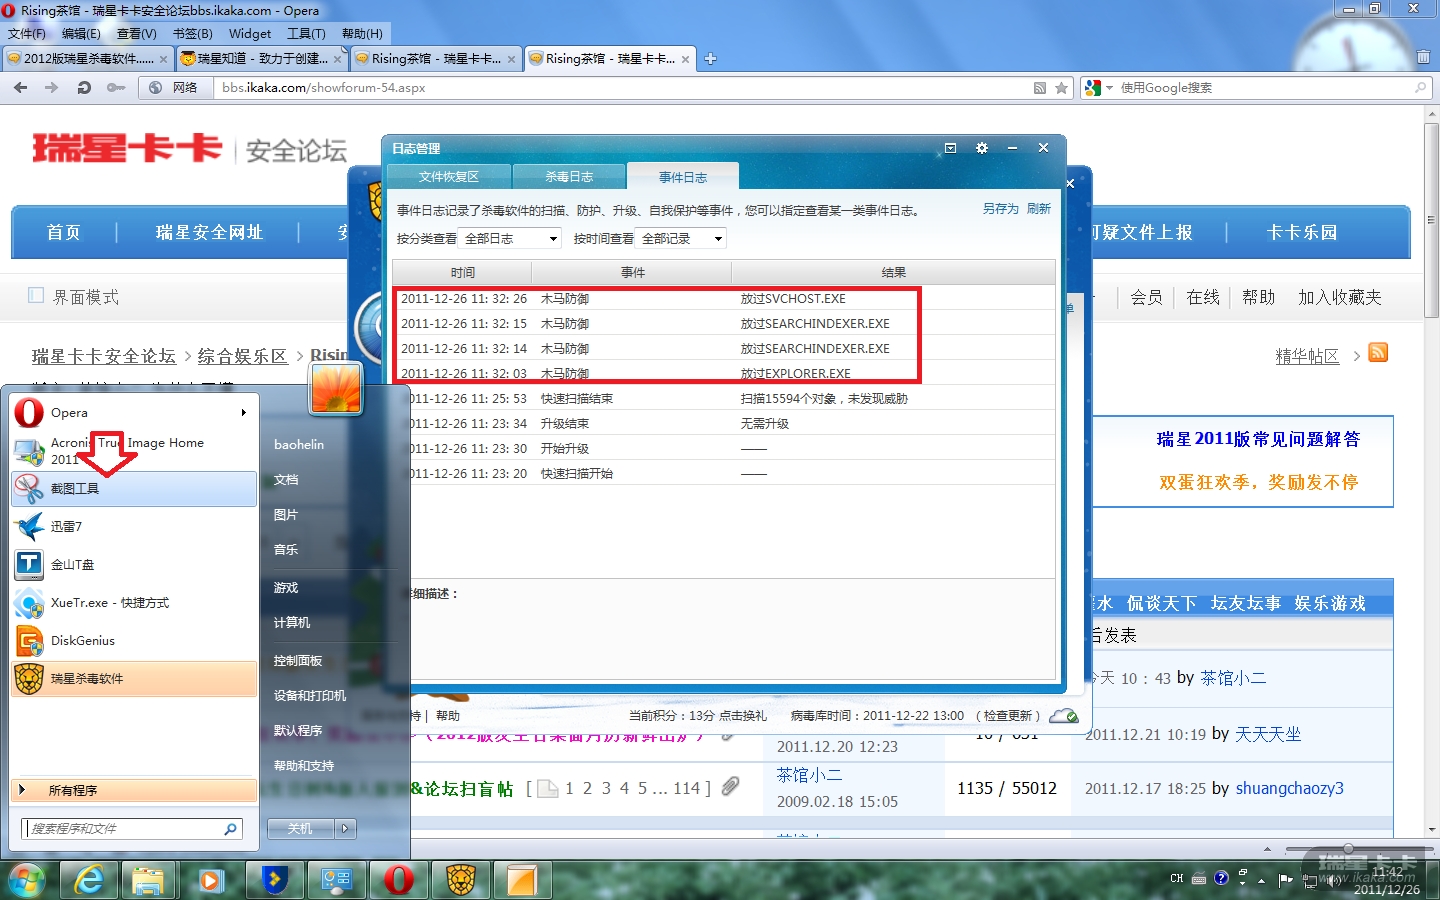Viewport: 1440px width, 900px height.
Task: Open the dropdown menu button in 日志管理 titlebar
Action: click(x=951, y=148)
